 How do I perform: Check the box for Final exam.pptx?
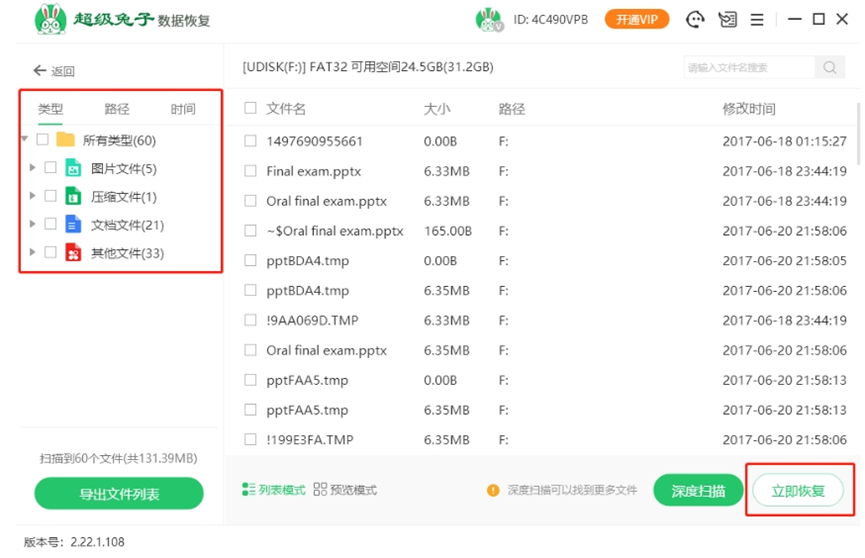251,171
